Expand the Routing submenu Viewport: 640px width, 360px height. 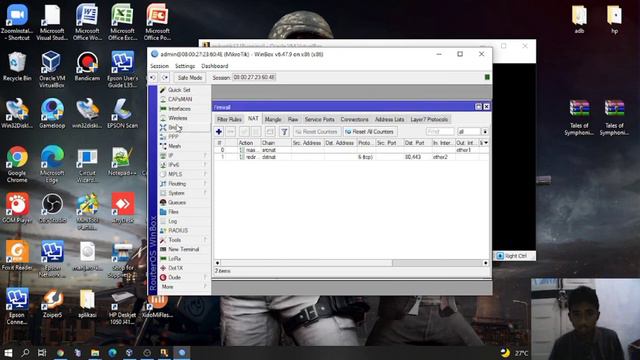pos(184,184)
